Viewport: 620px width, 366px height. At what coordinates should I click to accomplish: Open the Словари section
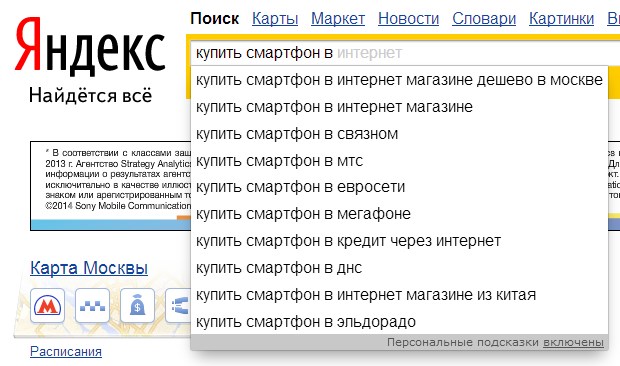pyautogui.click(x=484, y=19)
